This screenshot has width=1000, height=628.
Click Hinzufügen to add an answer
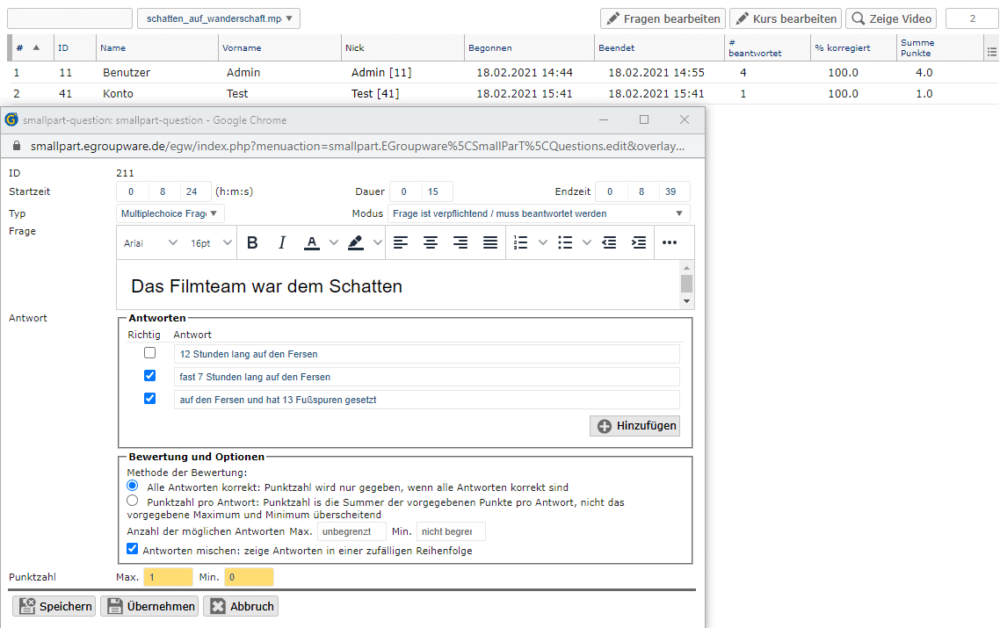coord(636,426)
